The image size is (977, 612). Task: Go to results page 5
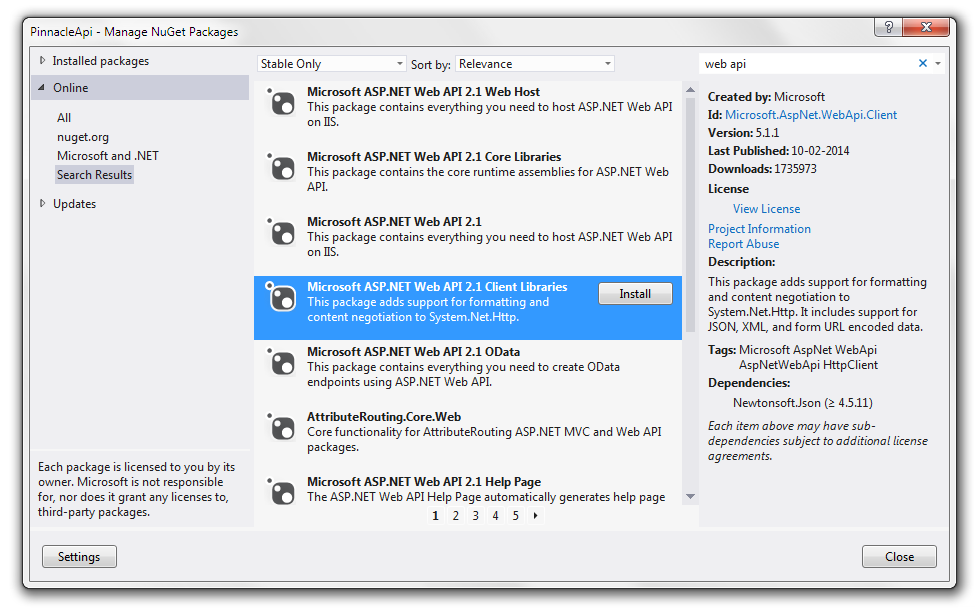point(515,515)
